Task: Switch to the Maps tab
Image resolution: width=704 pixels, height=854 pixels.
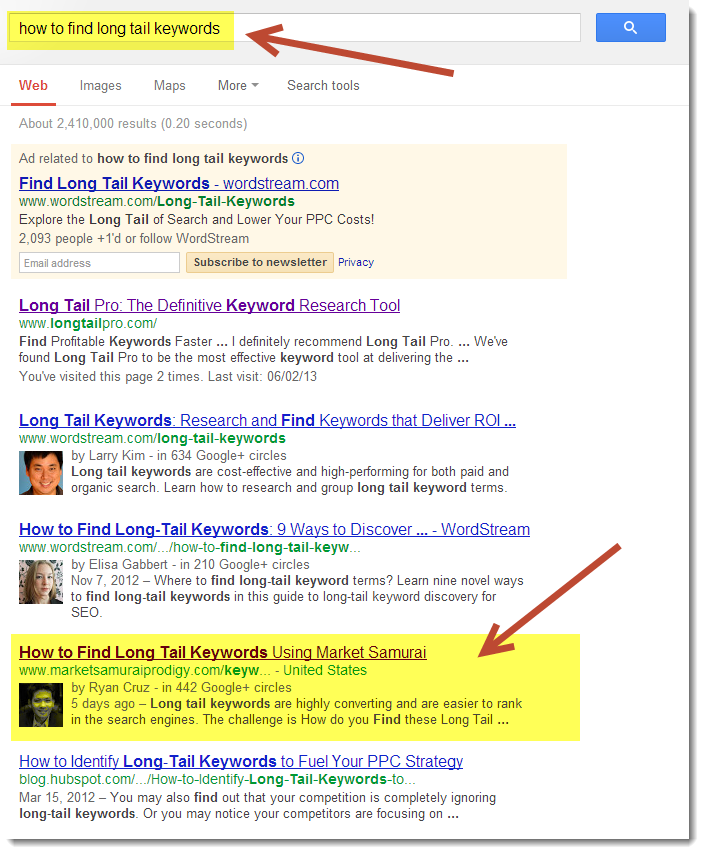Action: [169, 86]
